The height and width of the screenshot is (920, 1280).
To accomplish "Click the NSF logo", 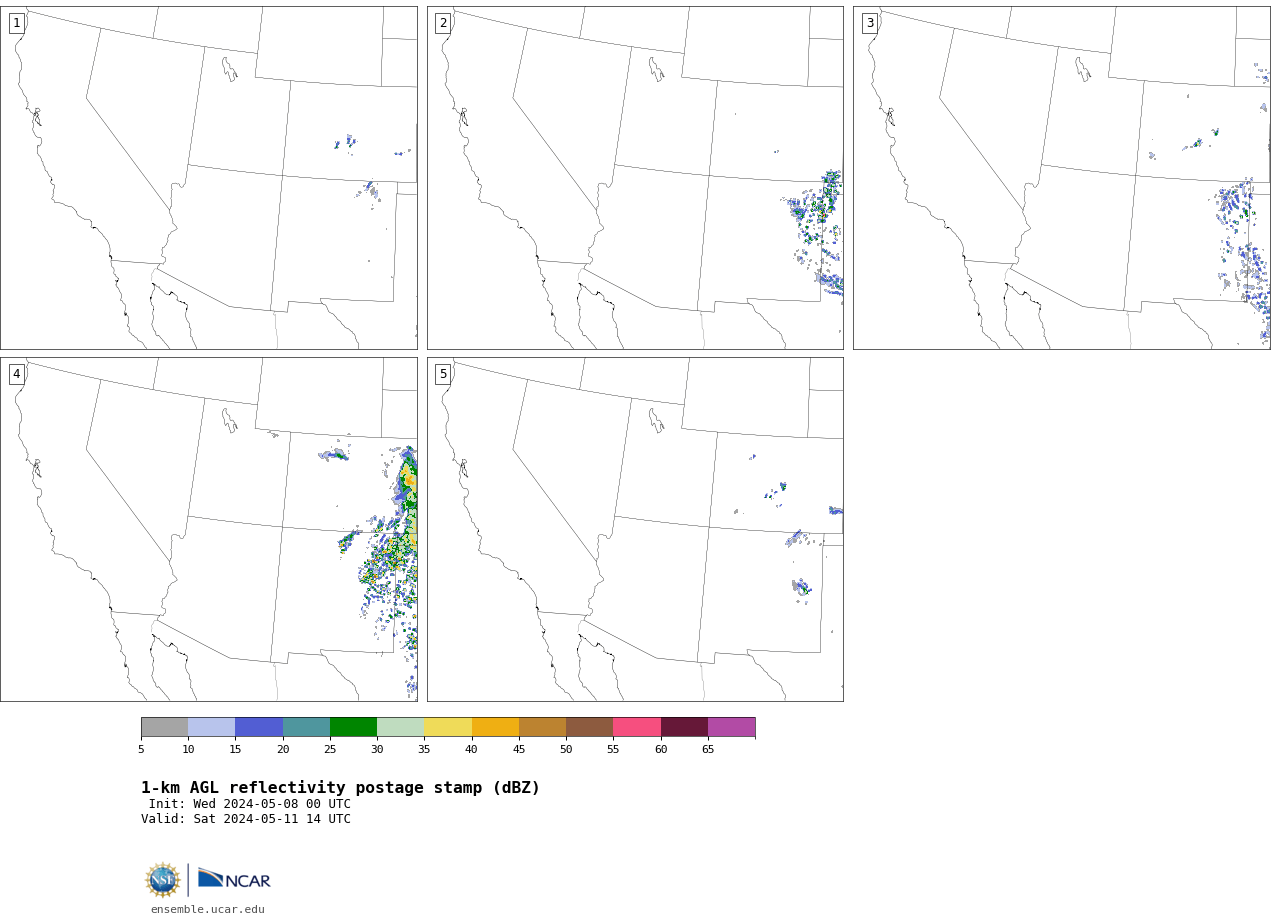I will 163,880.
